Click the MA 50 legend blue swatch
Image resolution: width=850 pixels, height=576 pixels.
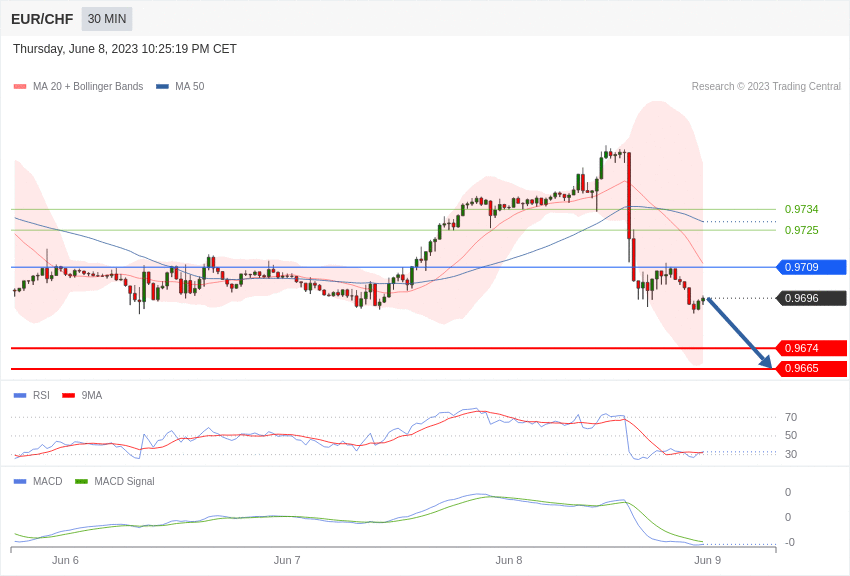coord(162,87)
